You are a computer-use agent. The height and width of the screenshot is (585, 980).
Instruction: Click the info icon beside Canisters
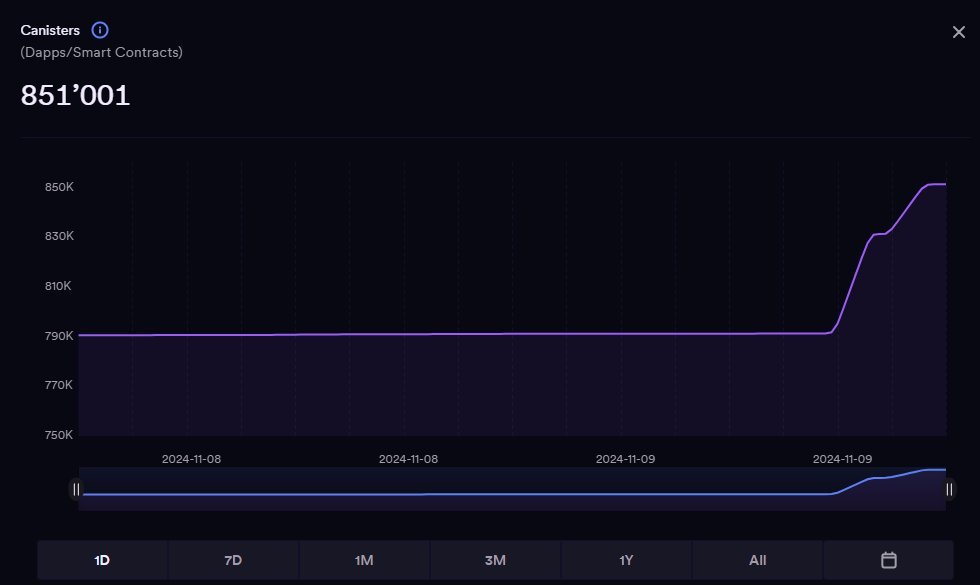tap(100, 30)
